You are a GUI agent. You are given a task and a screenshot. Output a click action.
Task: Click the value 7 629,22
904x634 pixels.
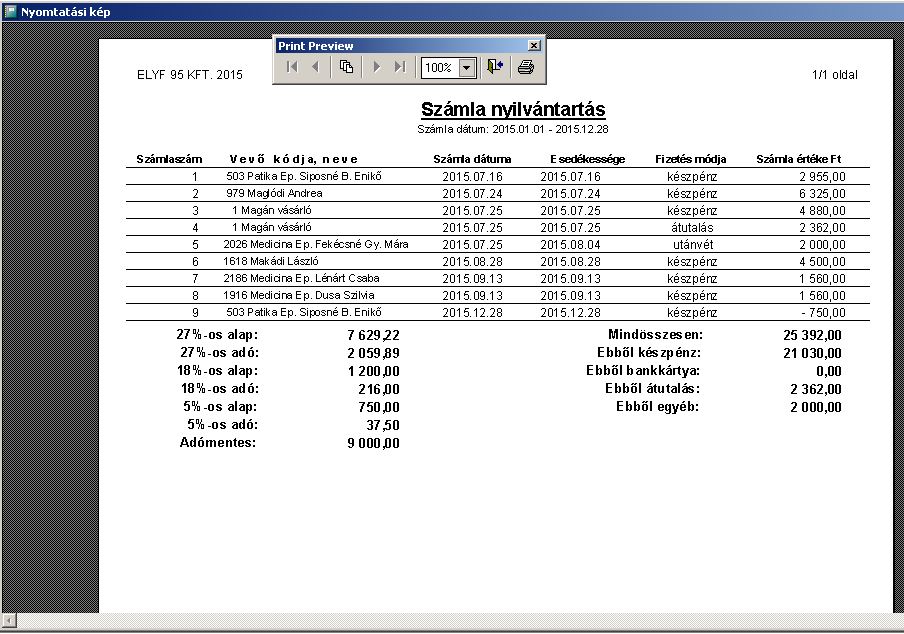coord(373,335)
